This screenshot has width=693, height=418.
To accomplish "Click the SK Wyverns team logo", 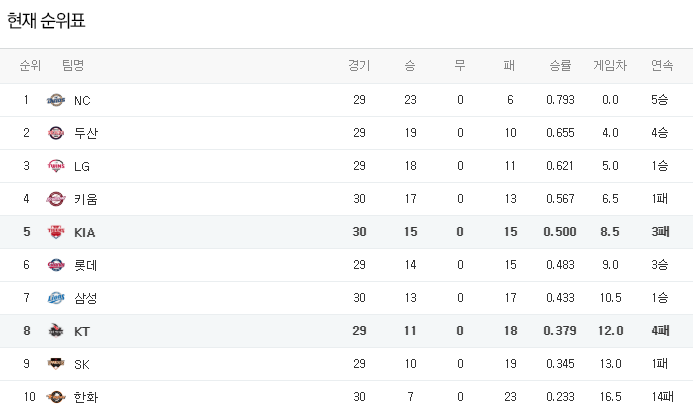I will tap(56, 364).
